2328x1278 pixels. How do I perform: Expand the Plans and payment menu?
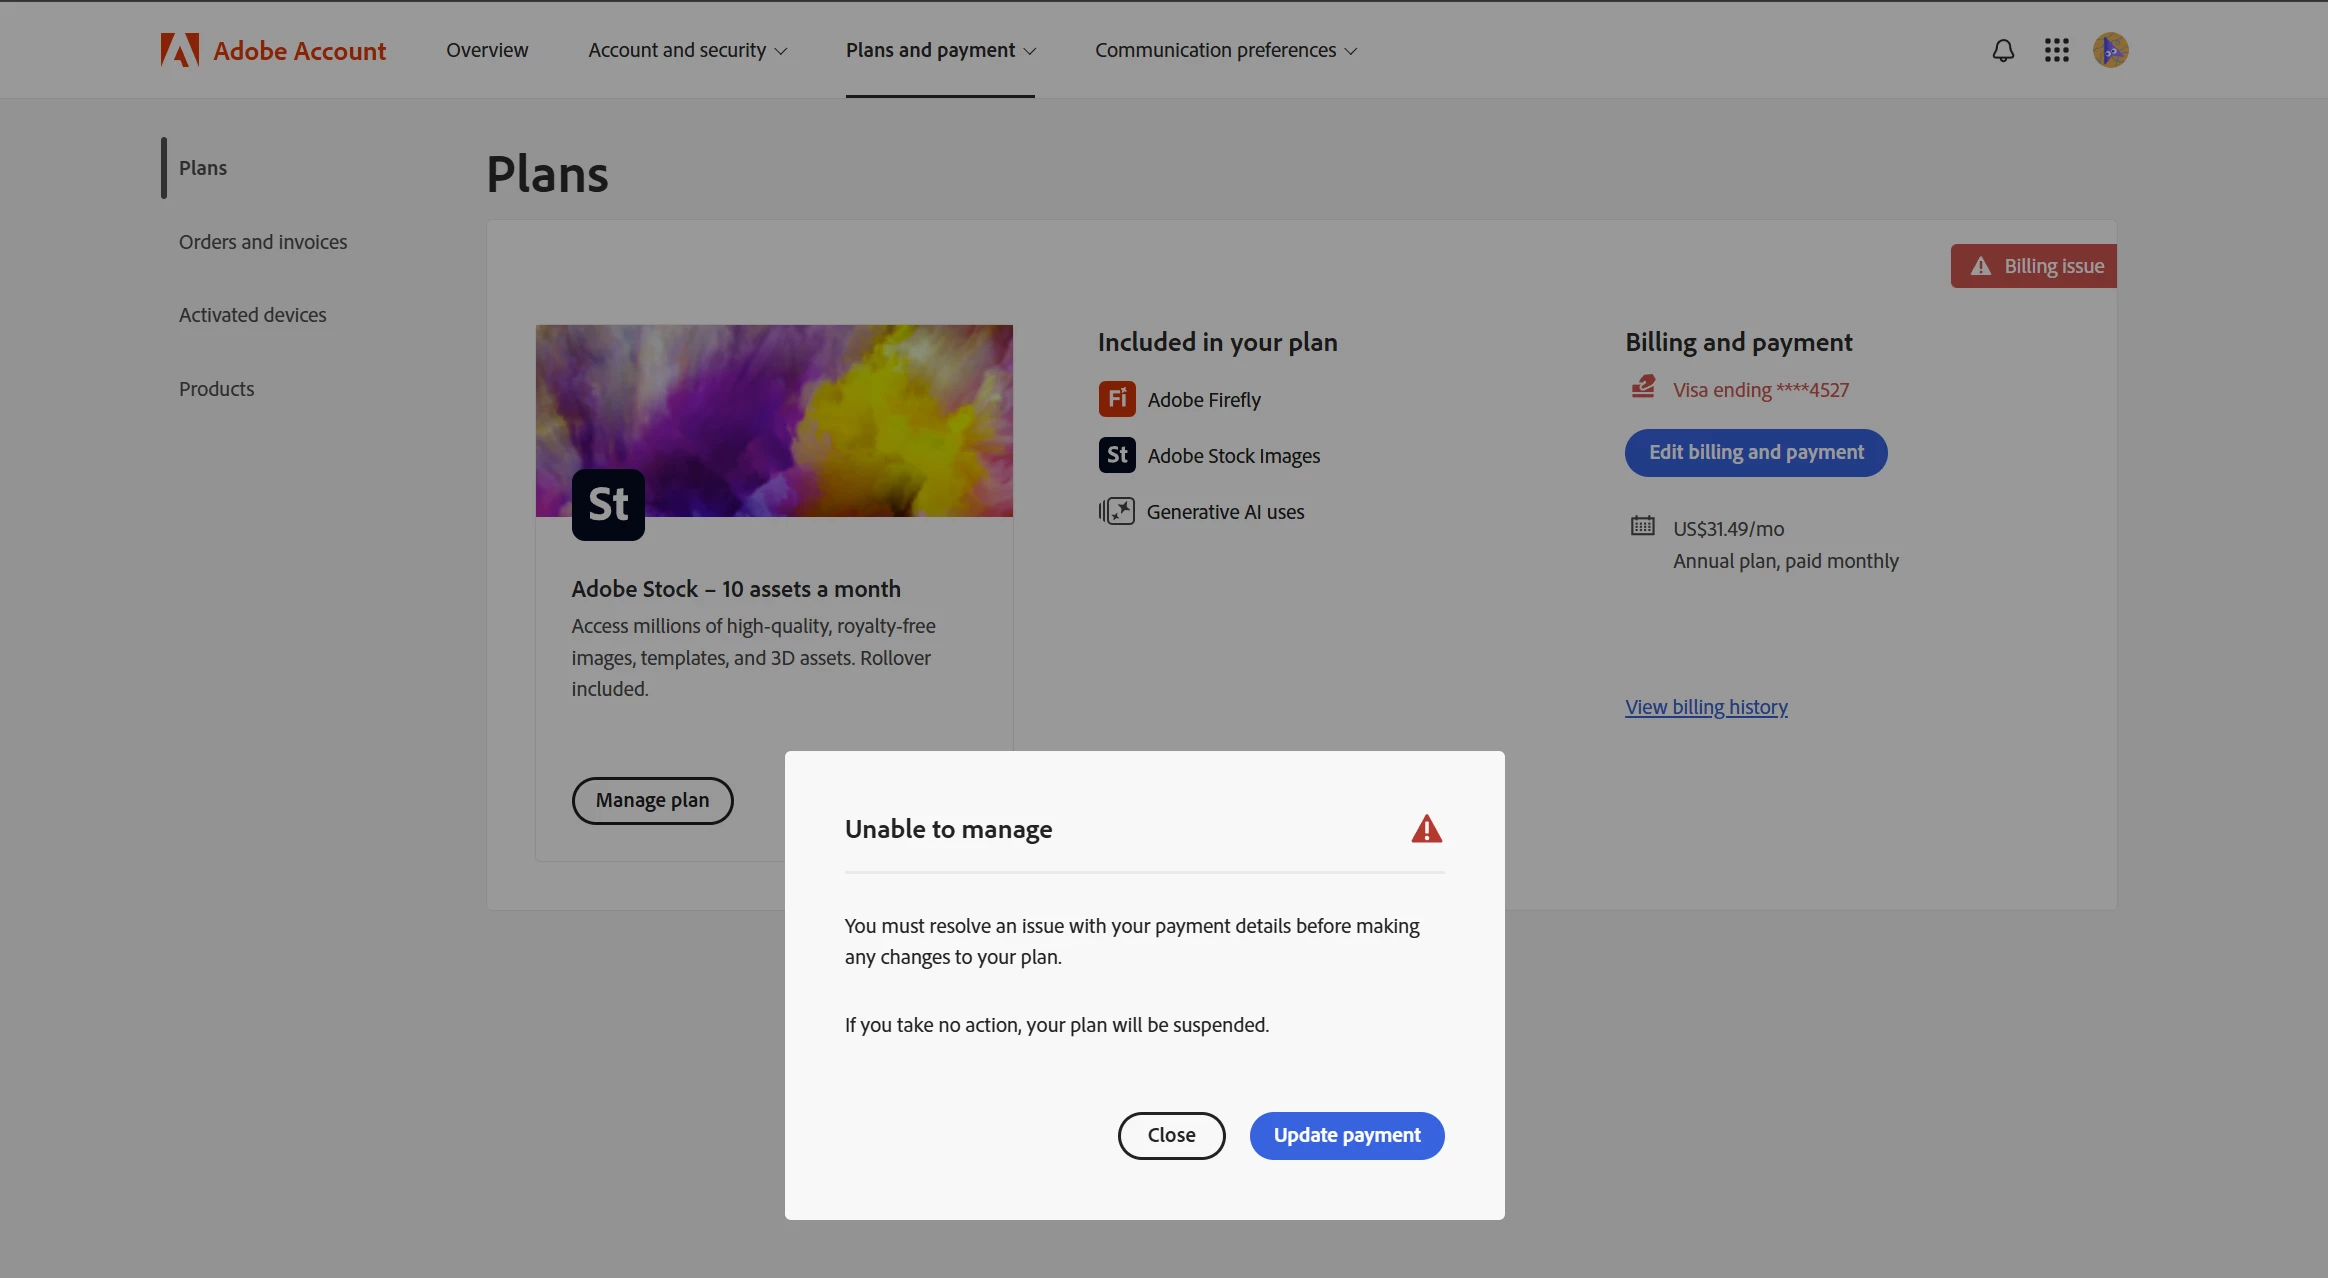[x=940, y=50]
